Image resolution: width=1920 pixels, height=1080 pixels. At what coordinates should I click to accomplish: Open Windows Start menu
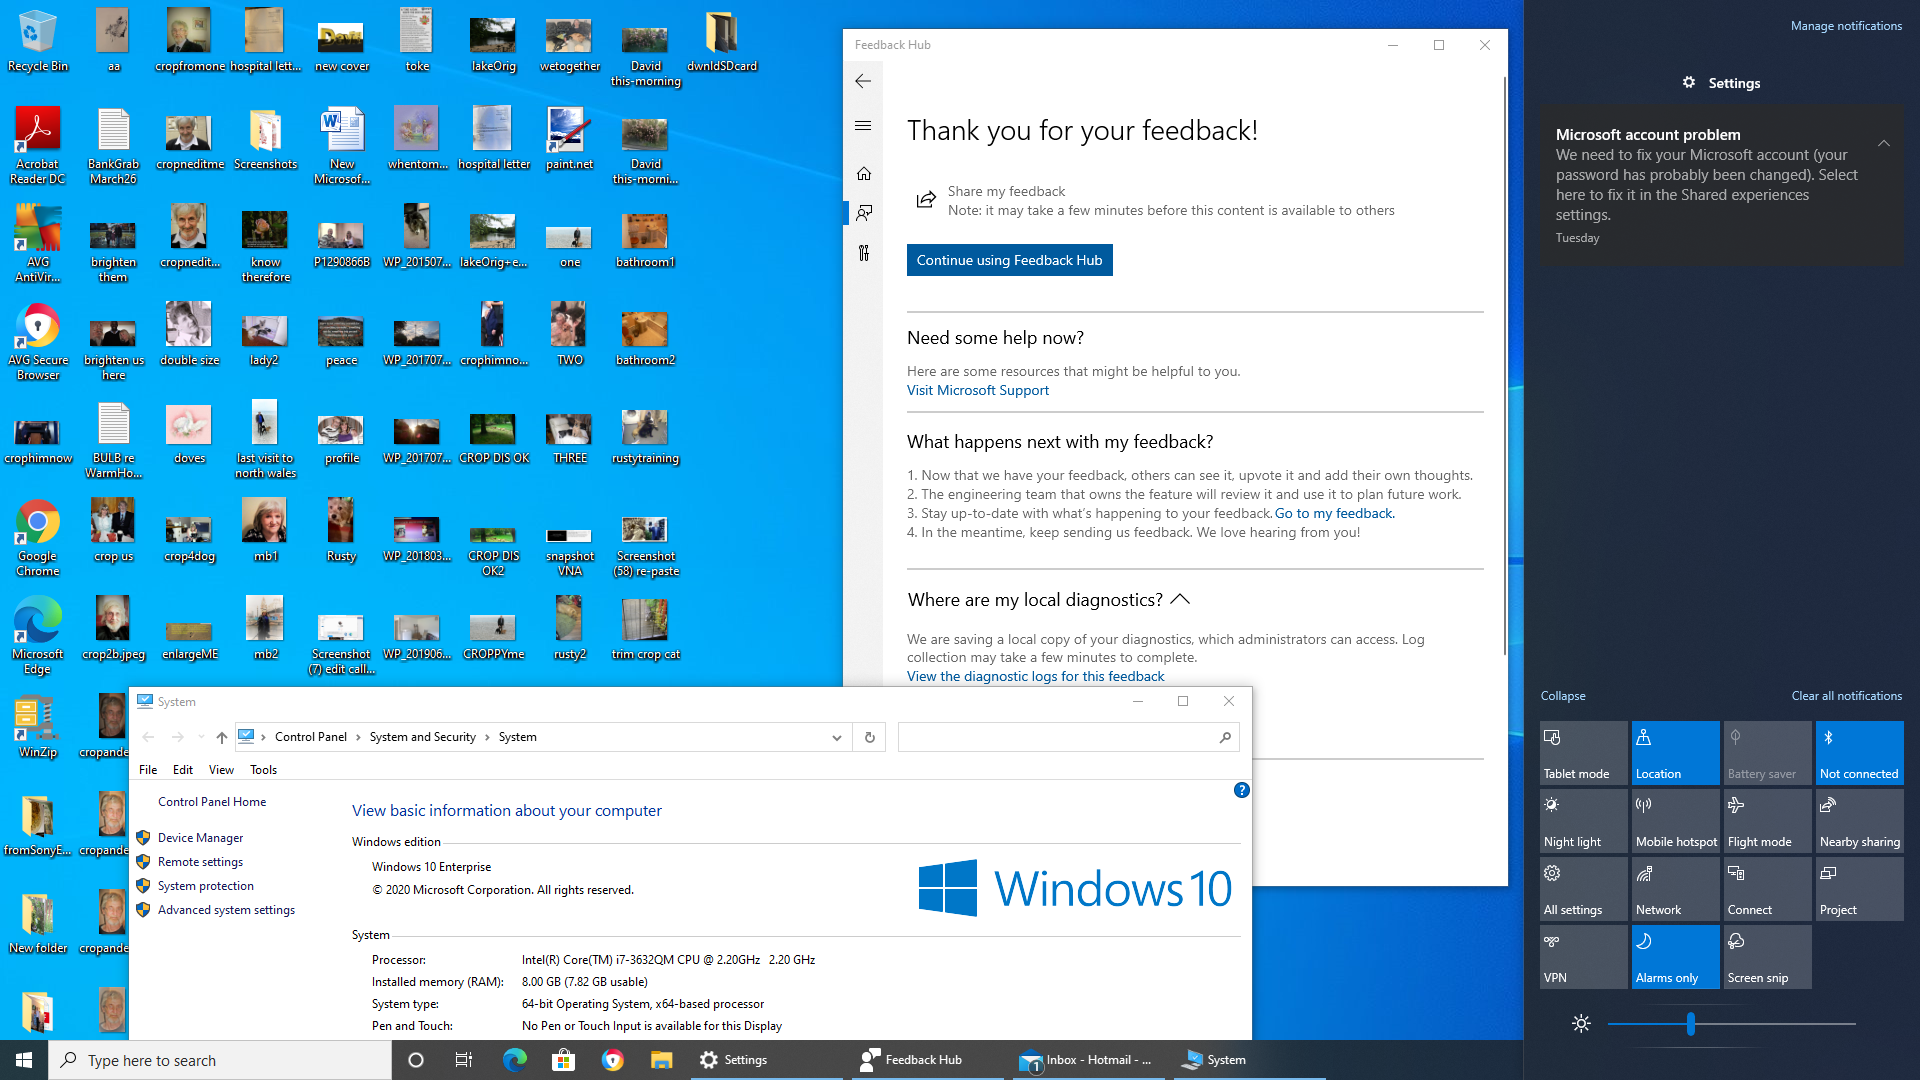coord(24,1060)
